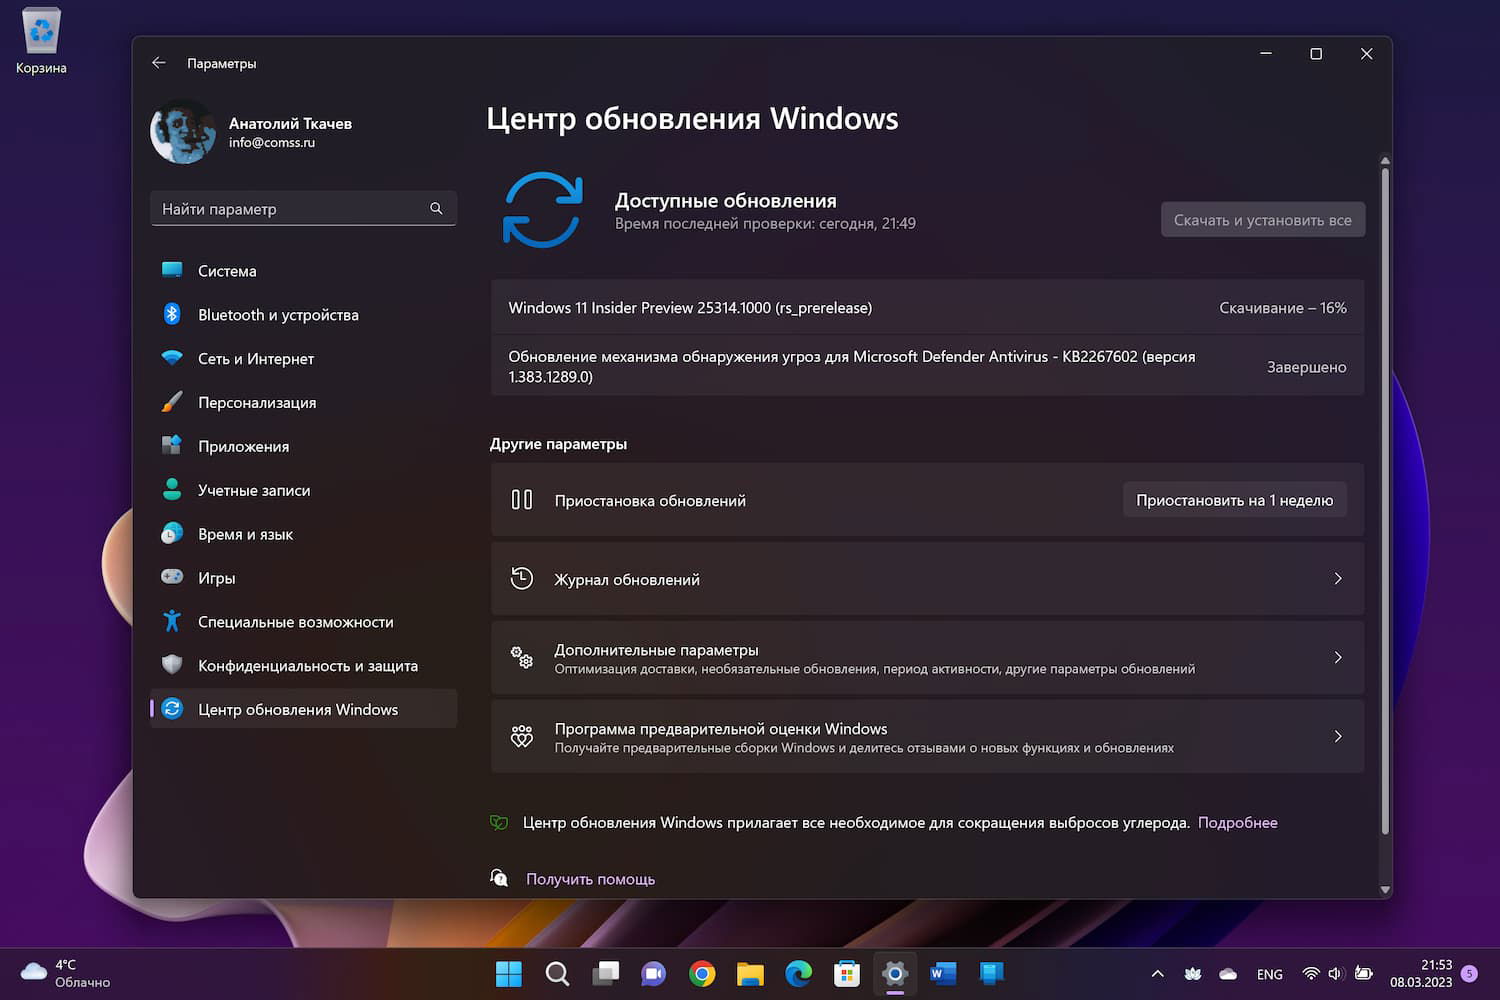Click the Bluetooth и устройства sidebar icon

(x=171, y=314)
